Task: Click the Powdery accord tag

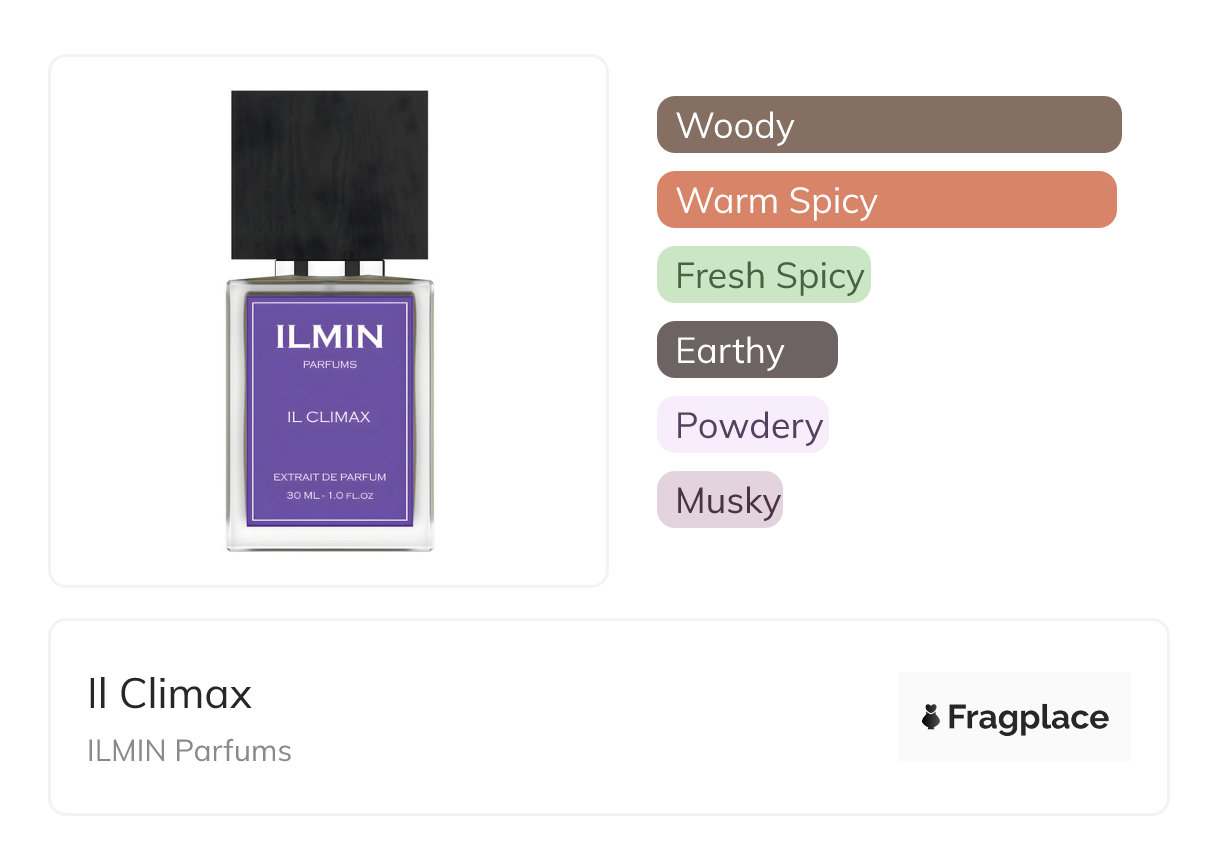Action: click(x=742, y=425)
